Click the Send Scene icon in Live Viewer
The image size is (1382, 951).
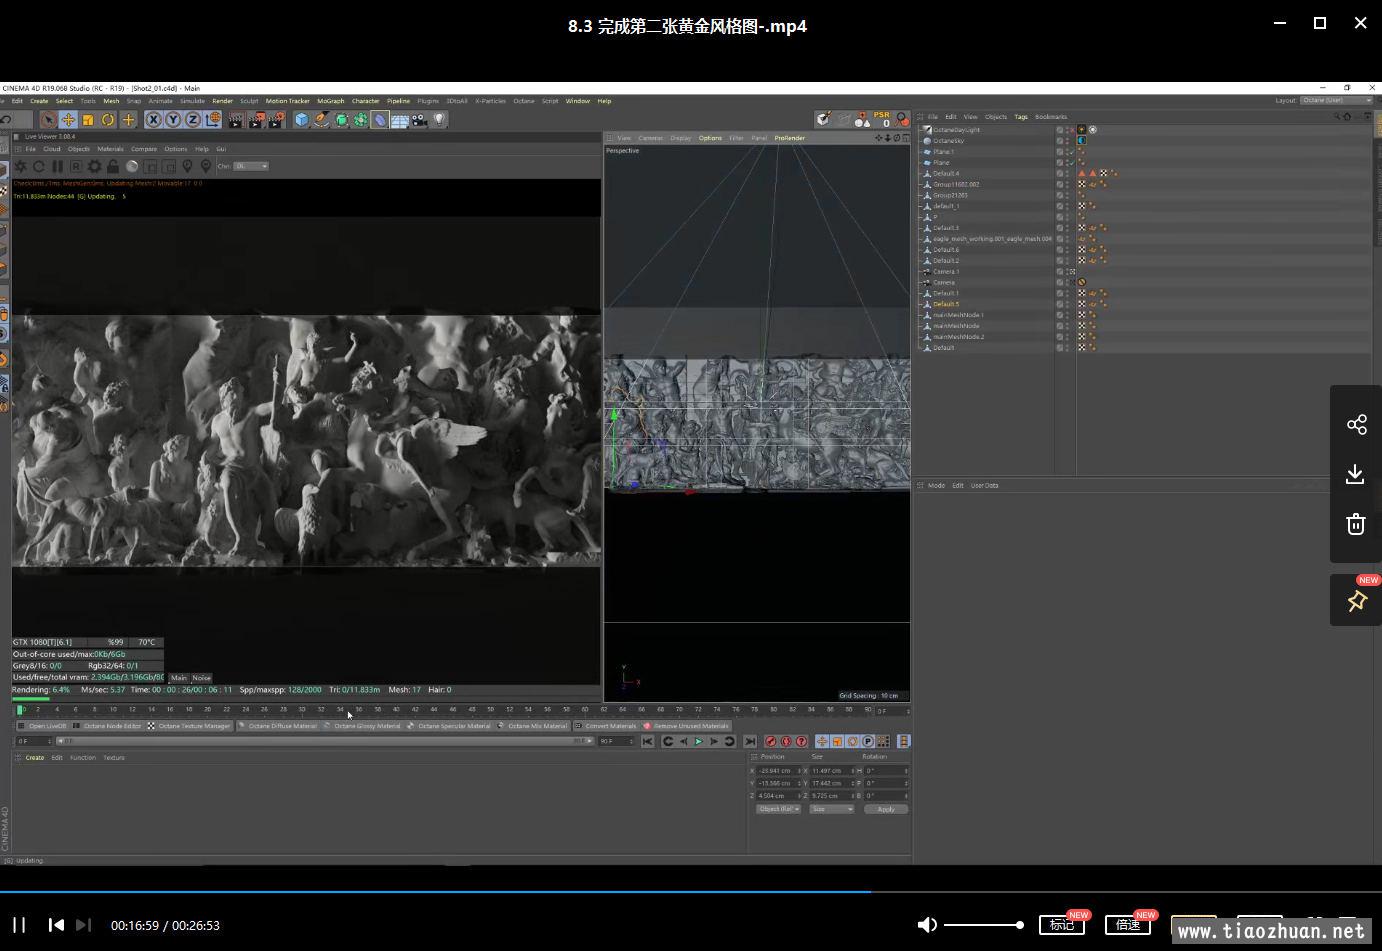[20, 166]
